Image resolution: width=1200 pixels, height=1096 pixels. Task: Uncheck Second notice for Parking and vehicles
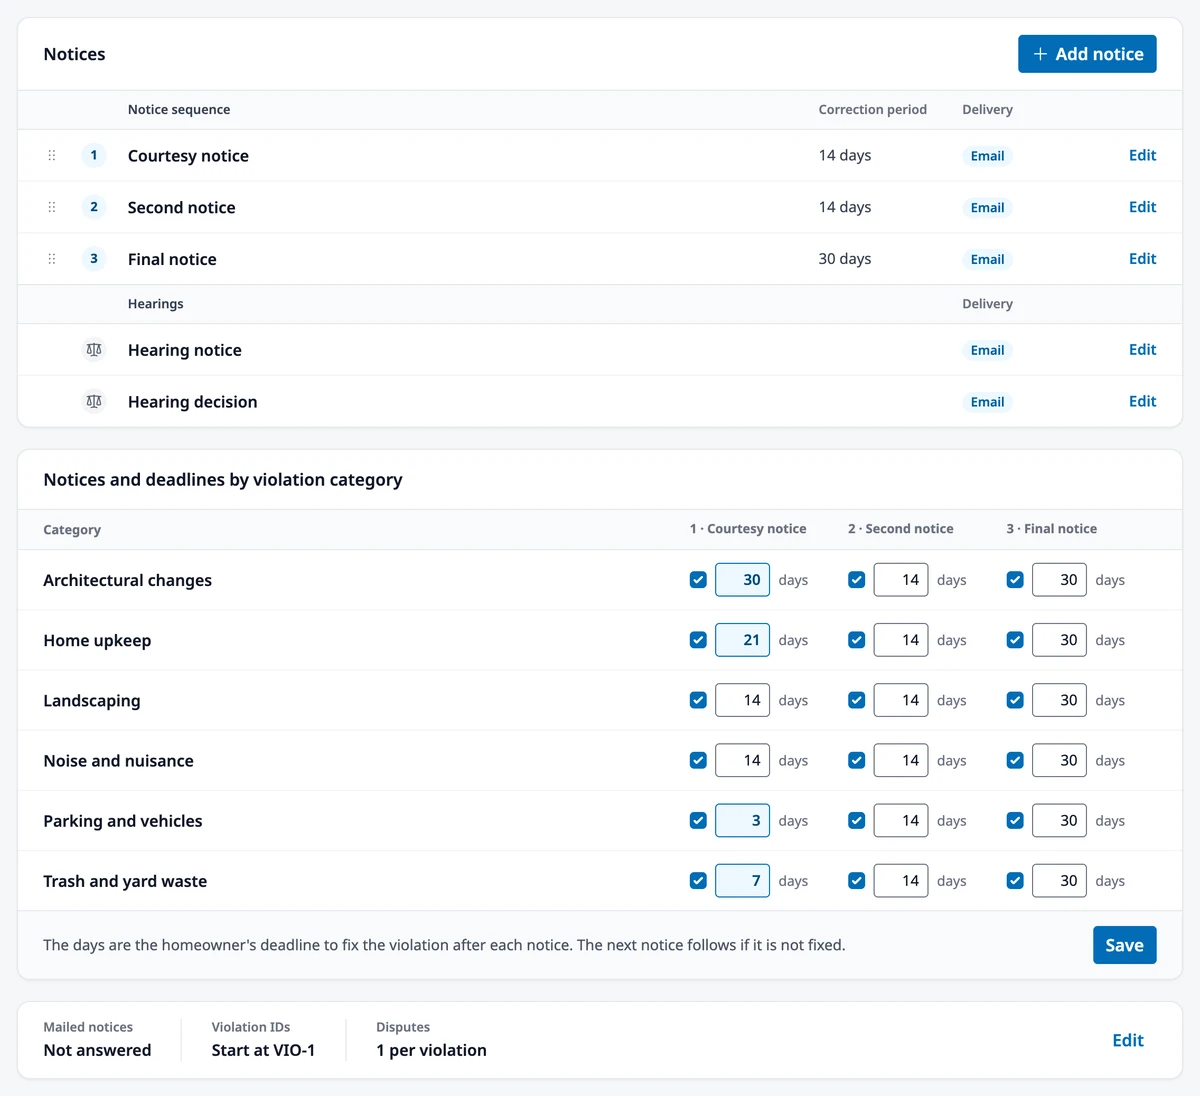pyautogui.click(x=857, y=820)
